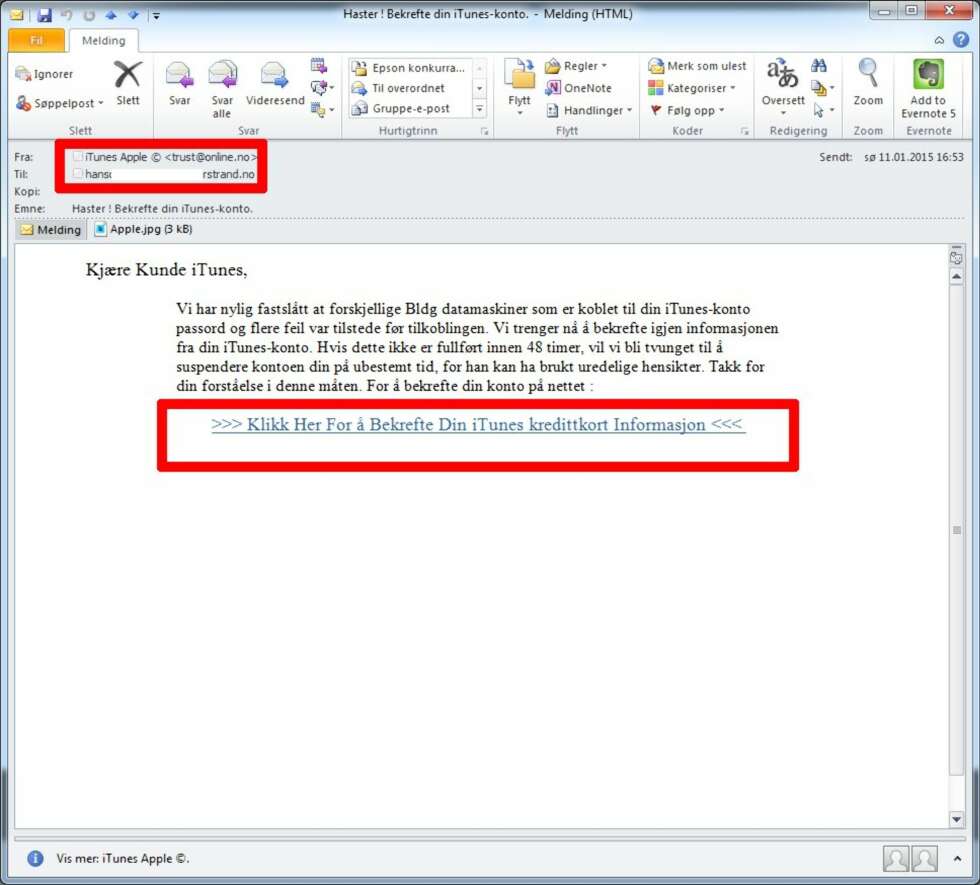The width and height of the screenshot is (980, 885).
Task: Click the Klikk Her For å Bekrefte link
Action: coord(478,424)
